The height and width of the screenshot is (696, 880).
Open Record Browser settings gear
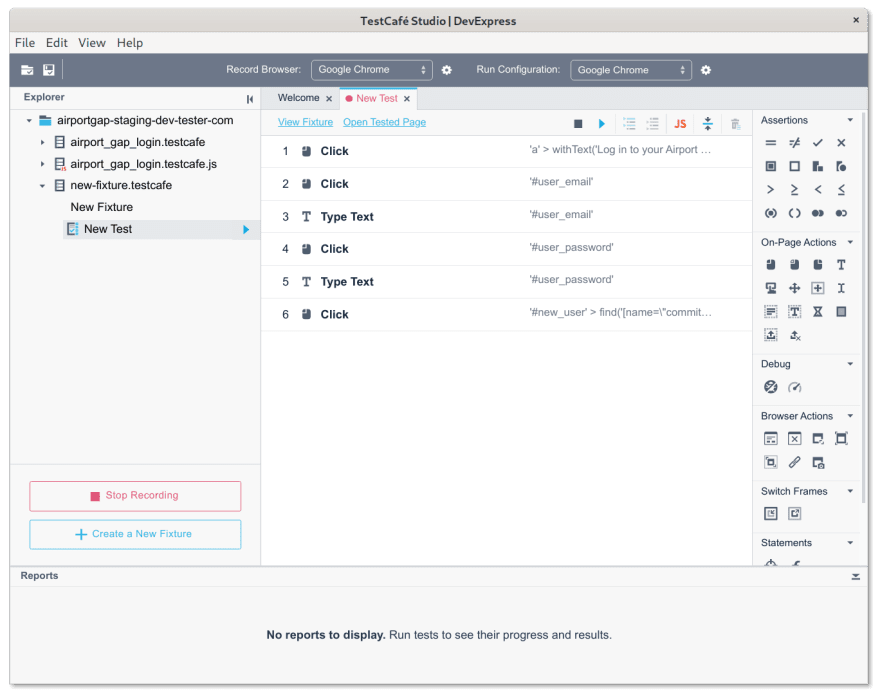pyautogui.click(x=446, y=70)
